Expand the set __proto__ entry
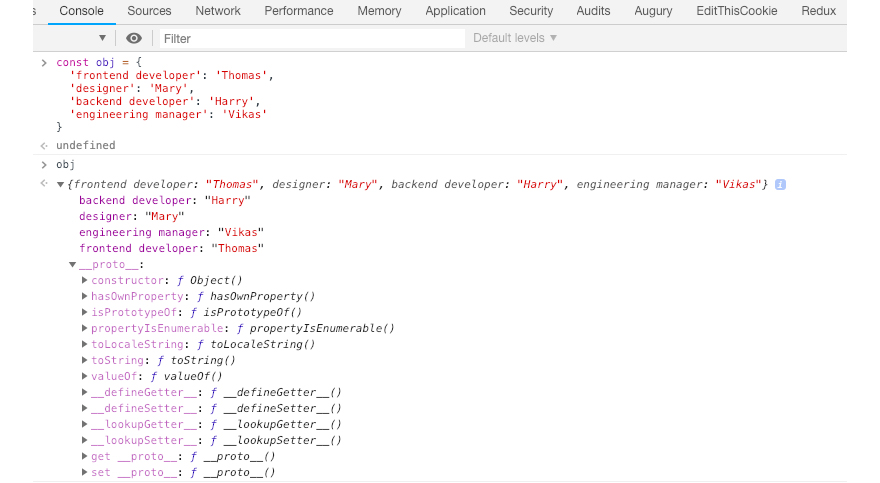Screen dimensions: 880x483 84,472
